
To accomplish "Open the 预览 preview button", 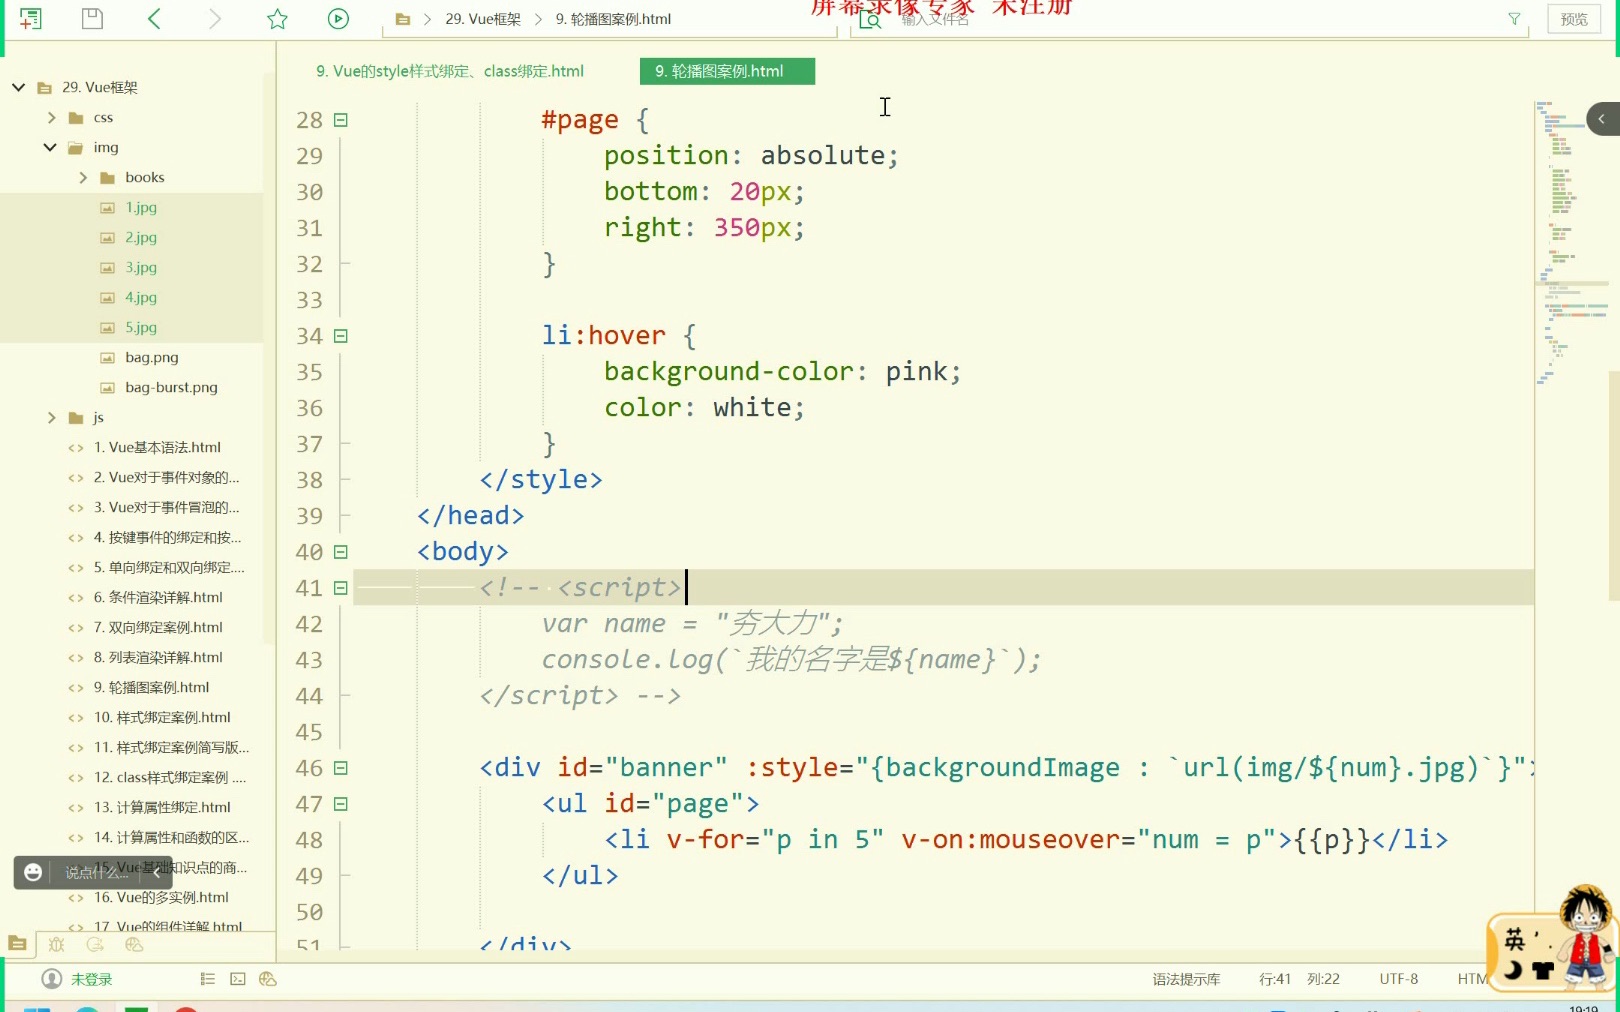I will pyautogui.click(x=1574, y=19).
